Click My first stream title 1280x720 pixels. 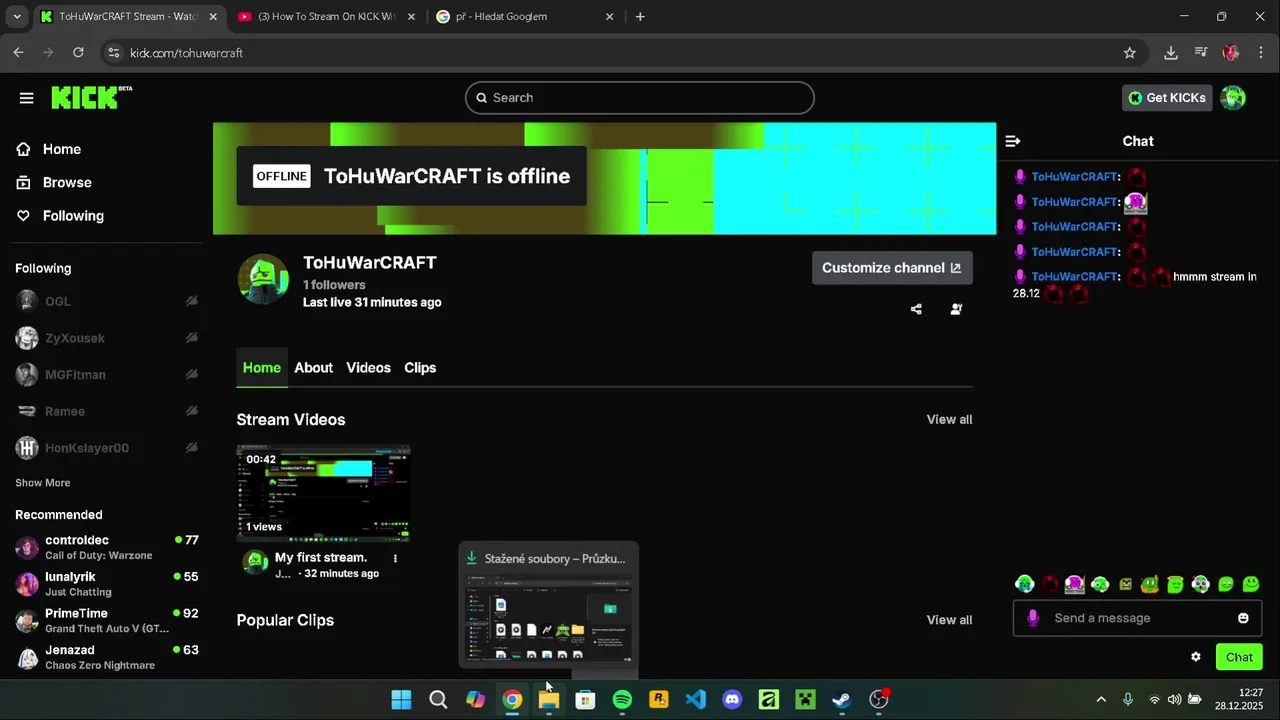pos(321,558)
